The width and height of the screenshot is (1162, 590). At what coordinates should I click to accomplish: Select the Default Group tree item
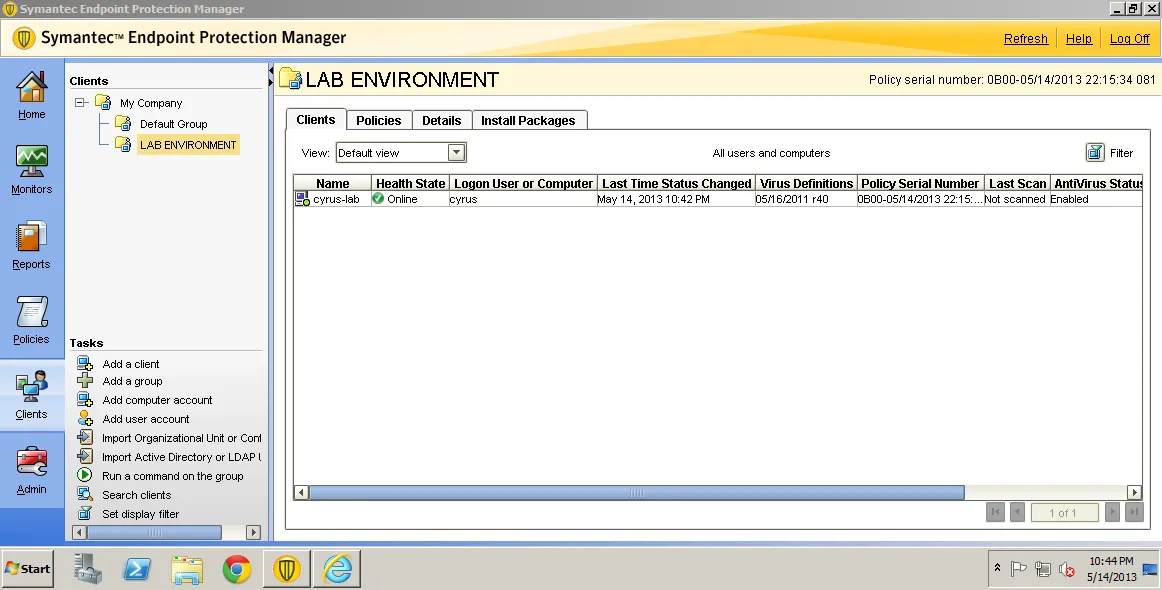click(x=173, y=124)
